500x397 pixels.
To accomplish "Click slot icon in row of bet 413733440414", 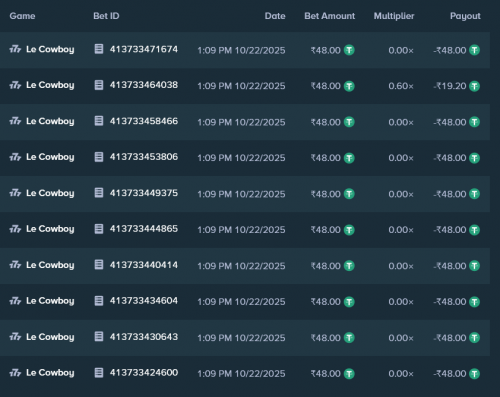I will (x=15, y=265).
